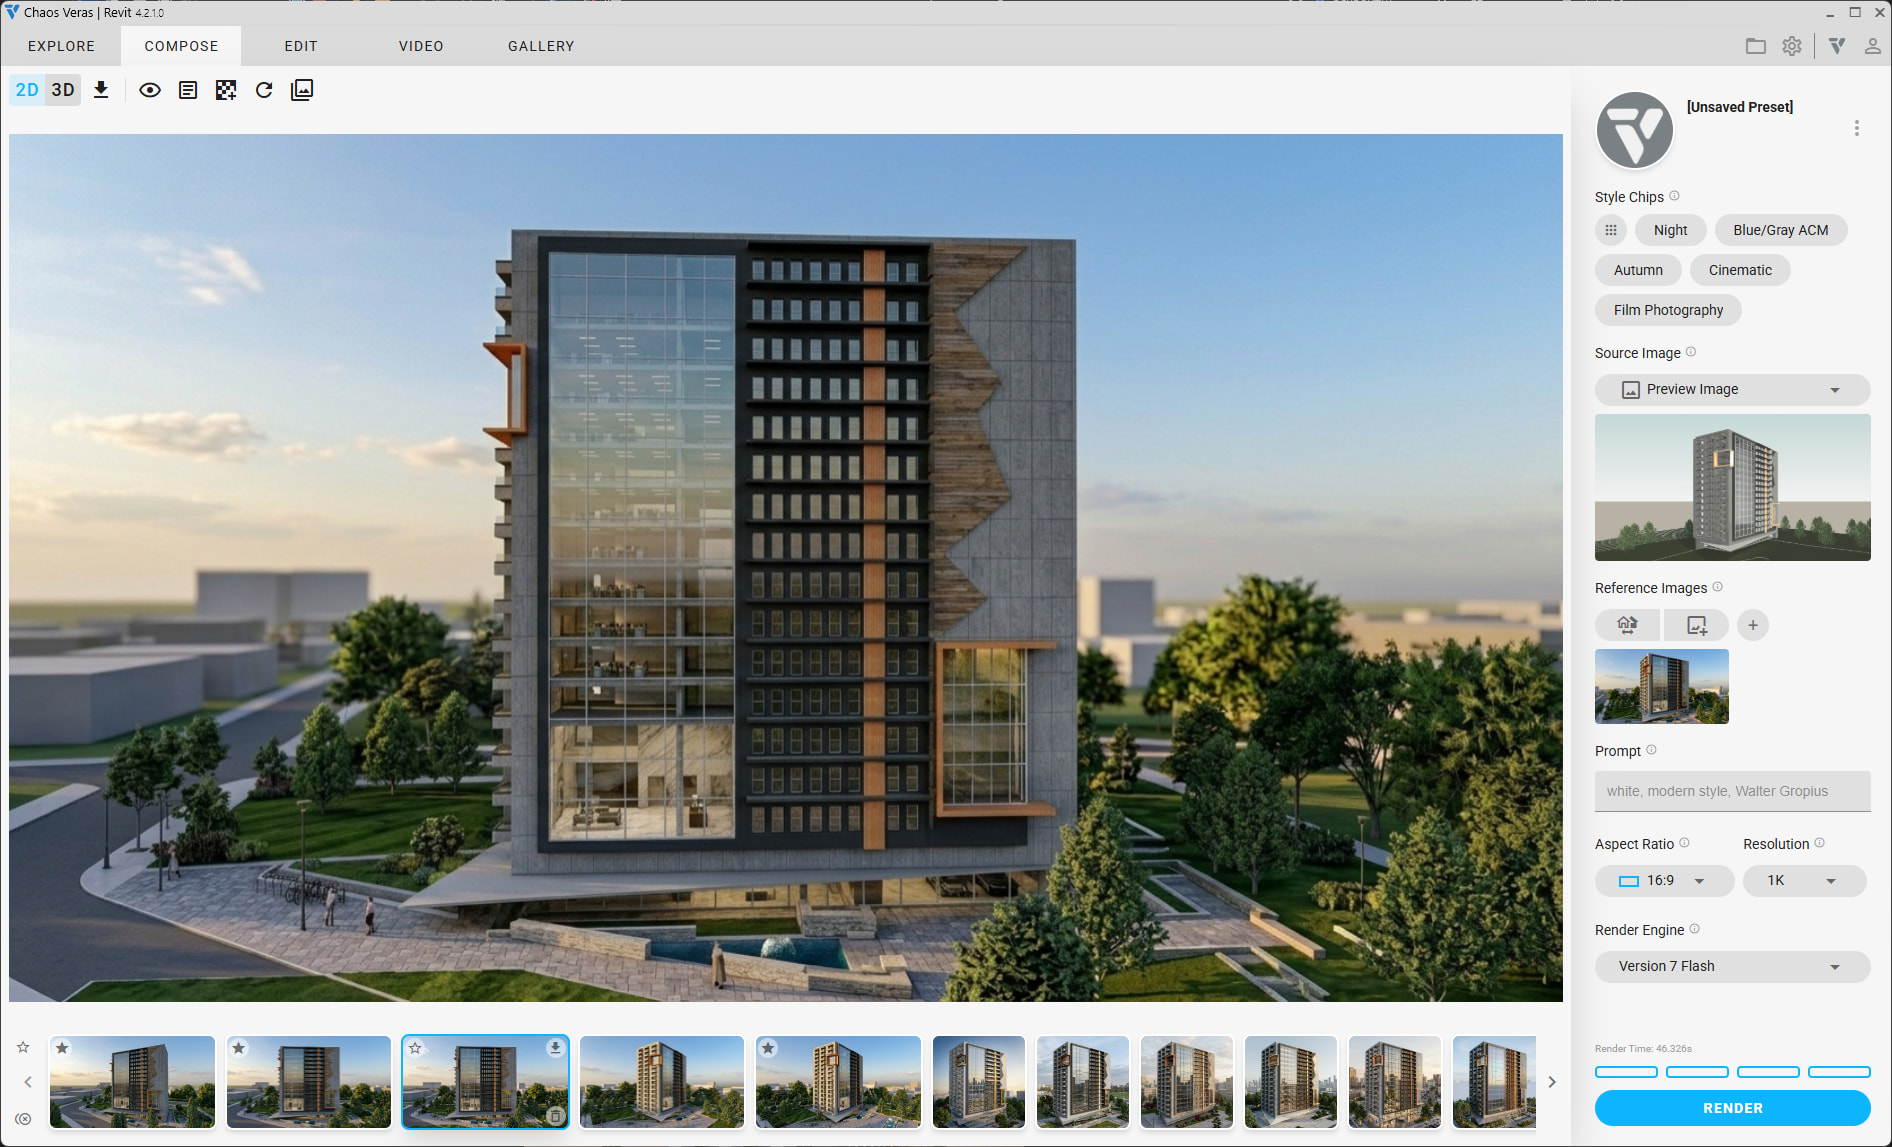Click the checkerboard add-selection icon
Viewport: 1892px width, 1147px height.
point(226,90)
